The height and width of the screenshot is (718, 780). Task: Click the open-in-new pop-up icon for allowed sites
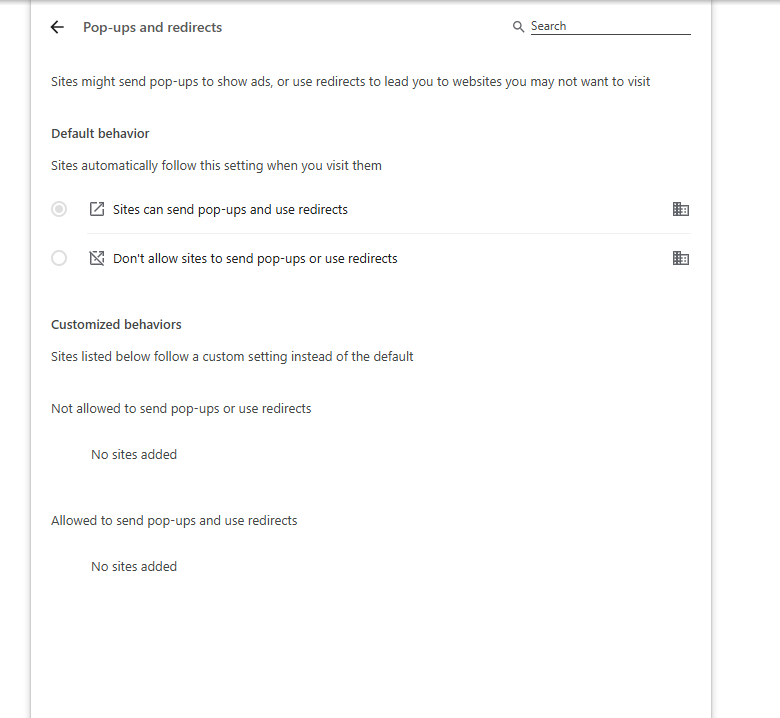click(x=97, y=209)
